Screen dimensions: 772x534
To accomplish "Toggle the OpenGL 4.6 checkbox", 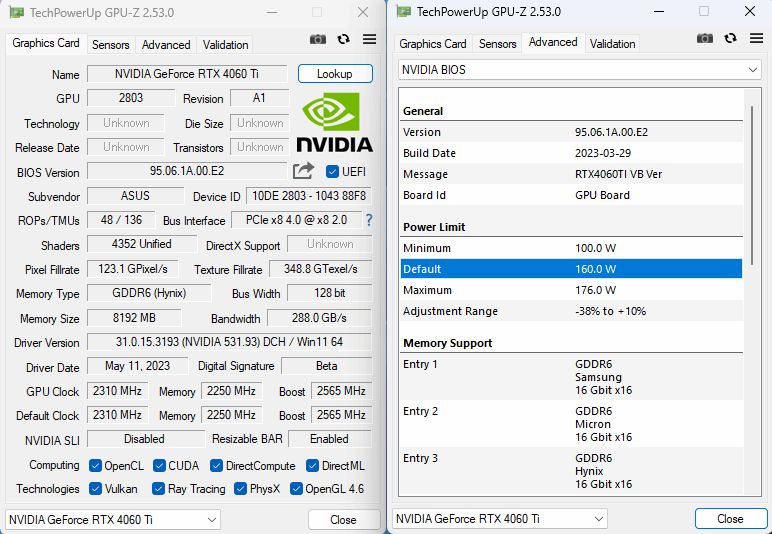I will click(296, 488).
